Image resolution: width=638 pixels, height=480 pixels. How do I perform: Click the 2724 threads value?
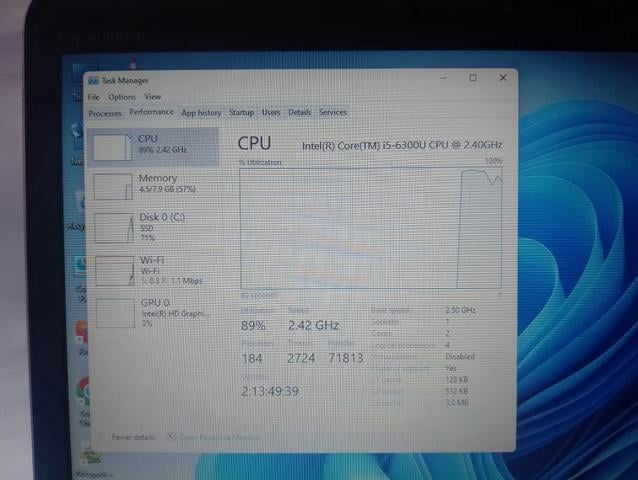click(x=301, y=358)
